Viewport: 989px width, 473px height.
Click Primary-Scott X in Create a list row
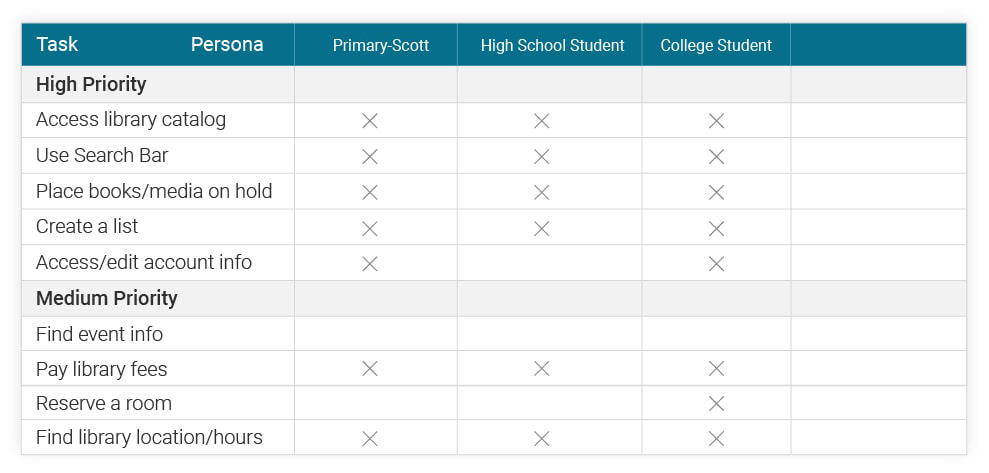pos(370,228)
